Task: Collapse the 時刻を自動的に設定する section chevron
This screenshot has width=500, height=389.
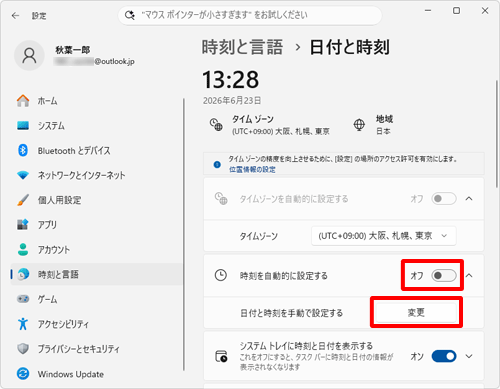Action: (x=469, y=276)
